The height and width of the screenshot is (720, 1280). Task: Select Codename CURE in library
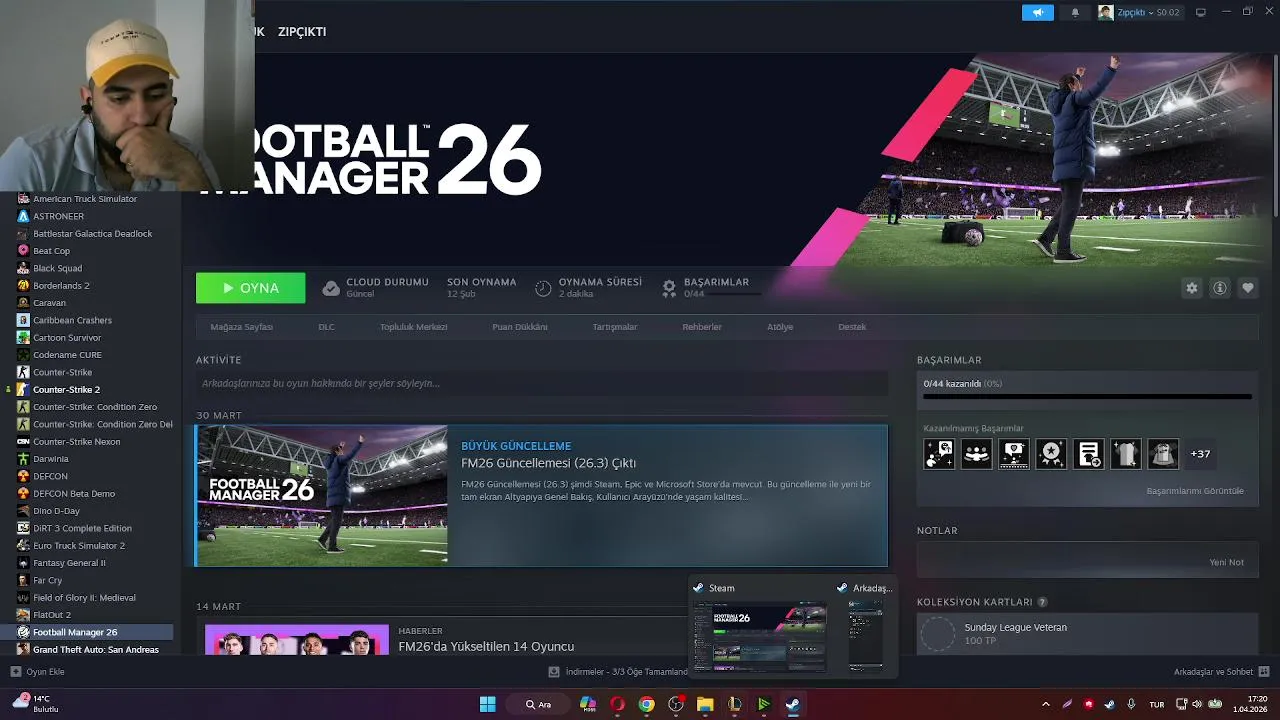tap(67, 355)
